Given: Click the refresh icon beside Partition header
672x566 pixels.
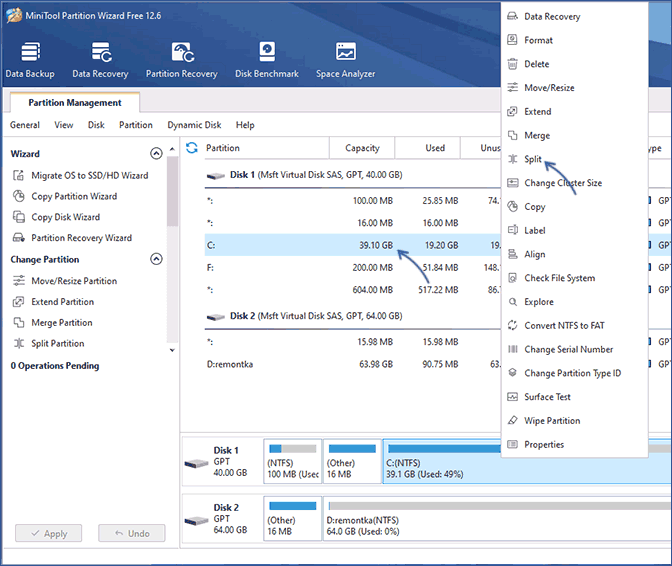Looking at the screenshot, I should pyautogui.click(x=192, y=148).
